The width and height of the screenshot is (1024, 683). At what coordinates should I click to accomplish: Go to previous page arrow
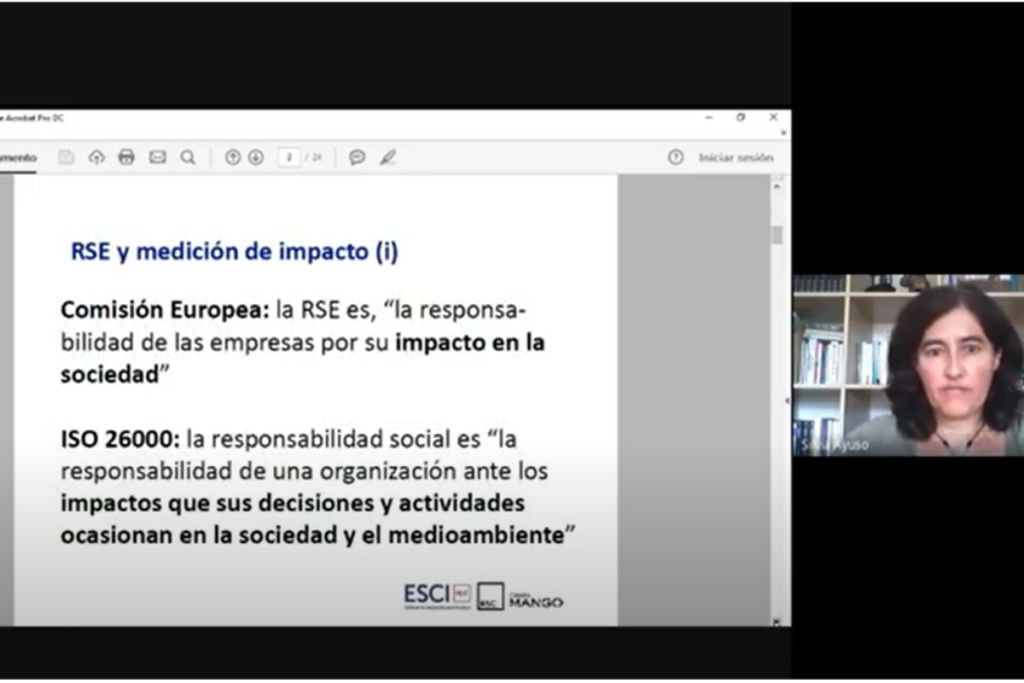(233, 157)
